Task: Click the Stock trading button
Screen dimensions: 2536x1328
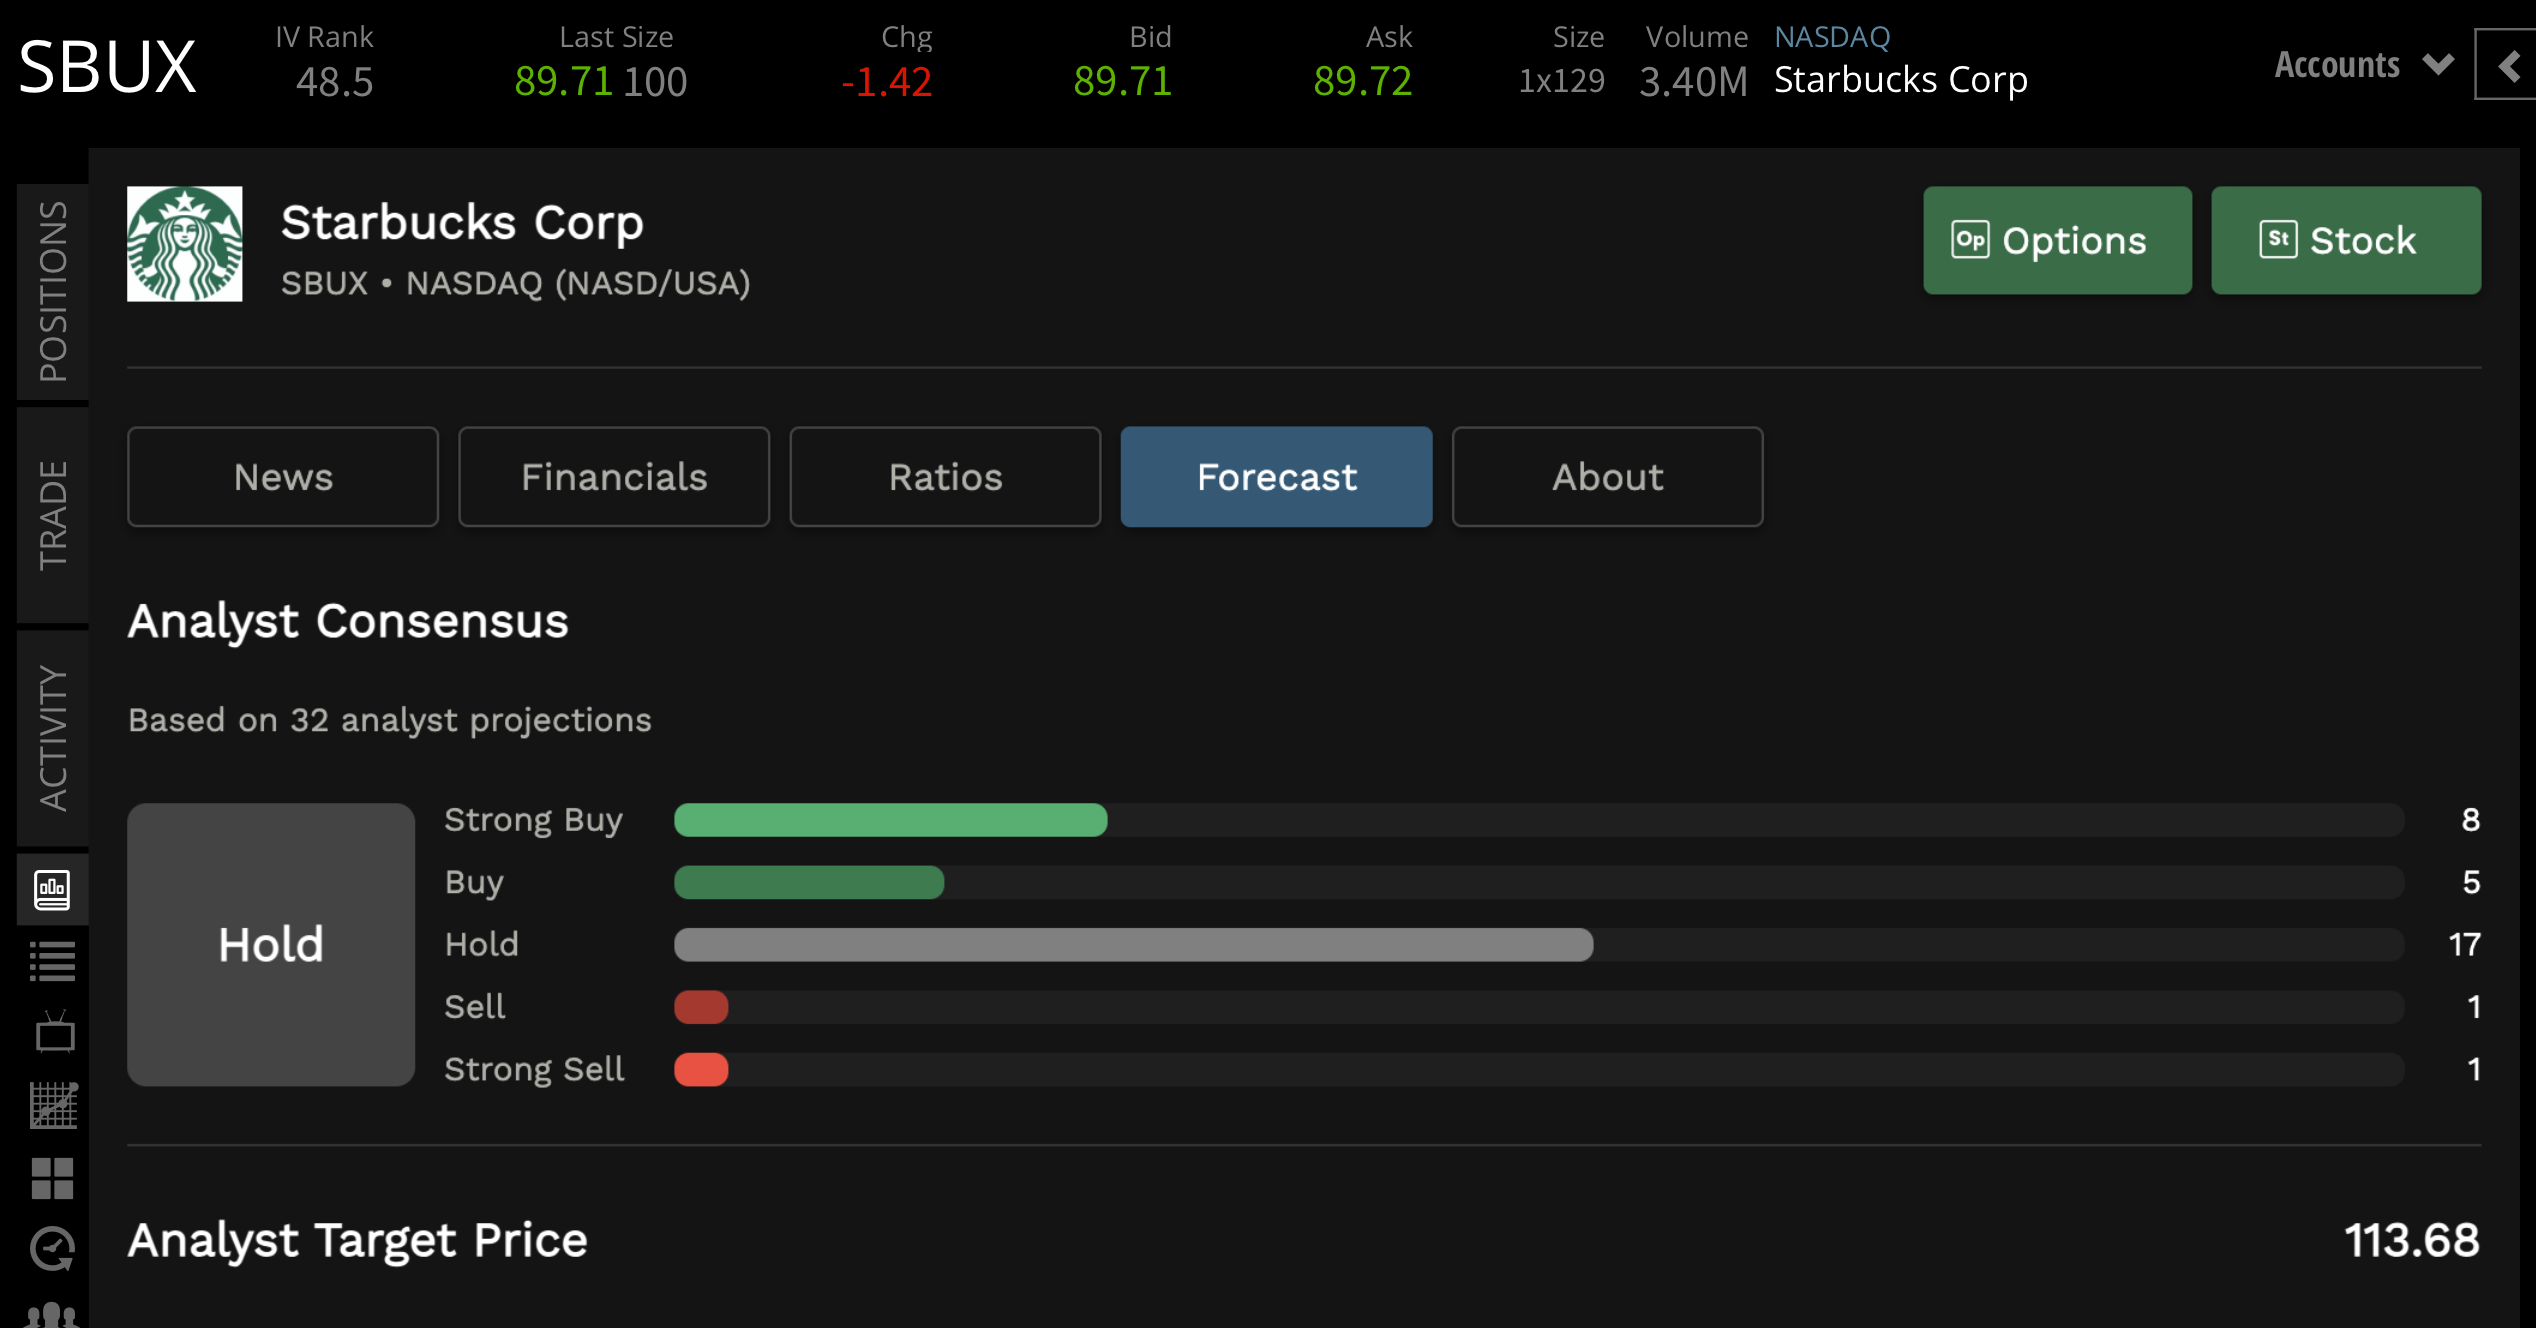Action: tap(2345, 240)
